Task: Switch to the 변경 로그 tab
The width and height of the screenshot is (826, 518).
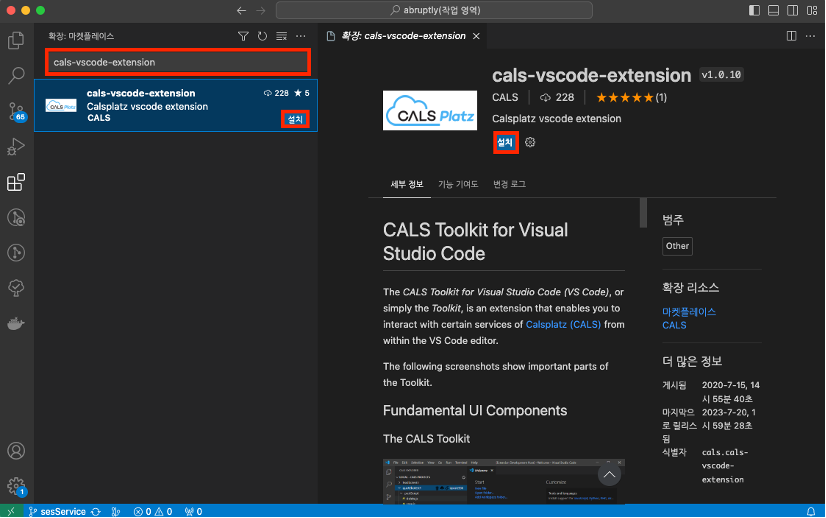Action: coord(509,184)
